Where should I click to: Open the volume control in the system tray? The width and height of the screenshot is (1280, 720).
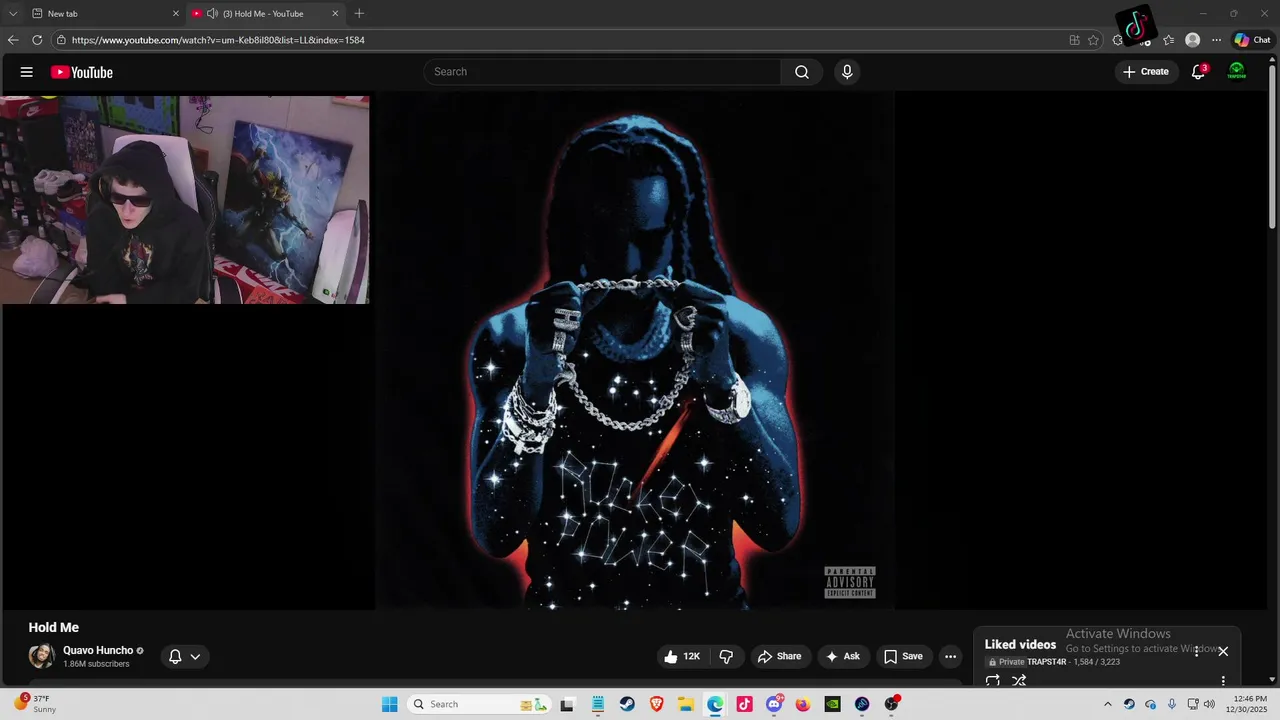[1209, 704]
